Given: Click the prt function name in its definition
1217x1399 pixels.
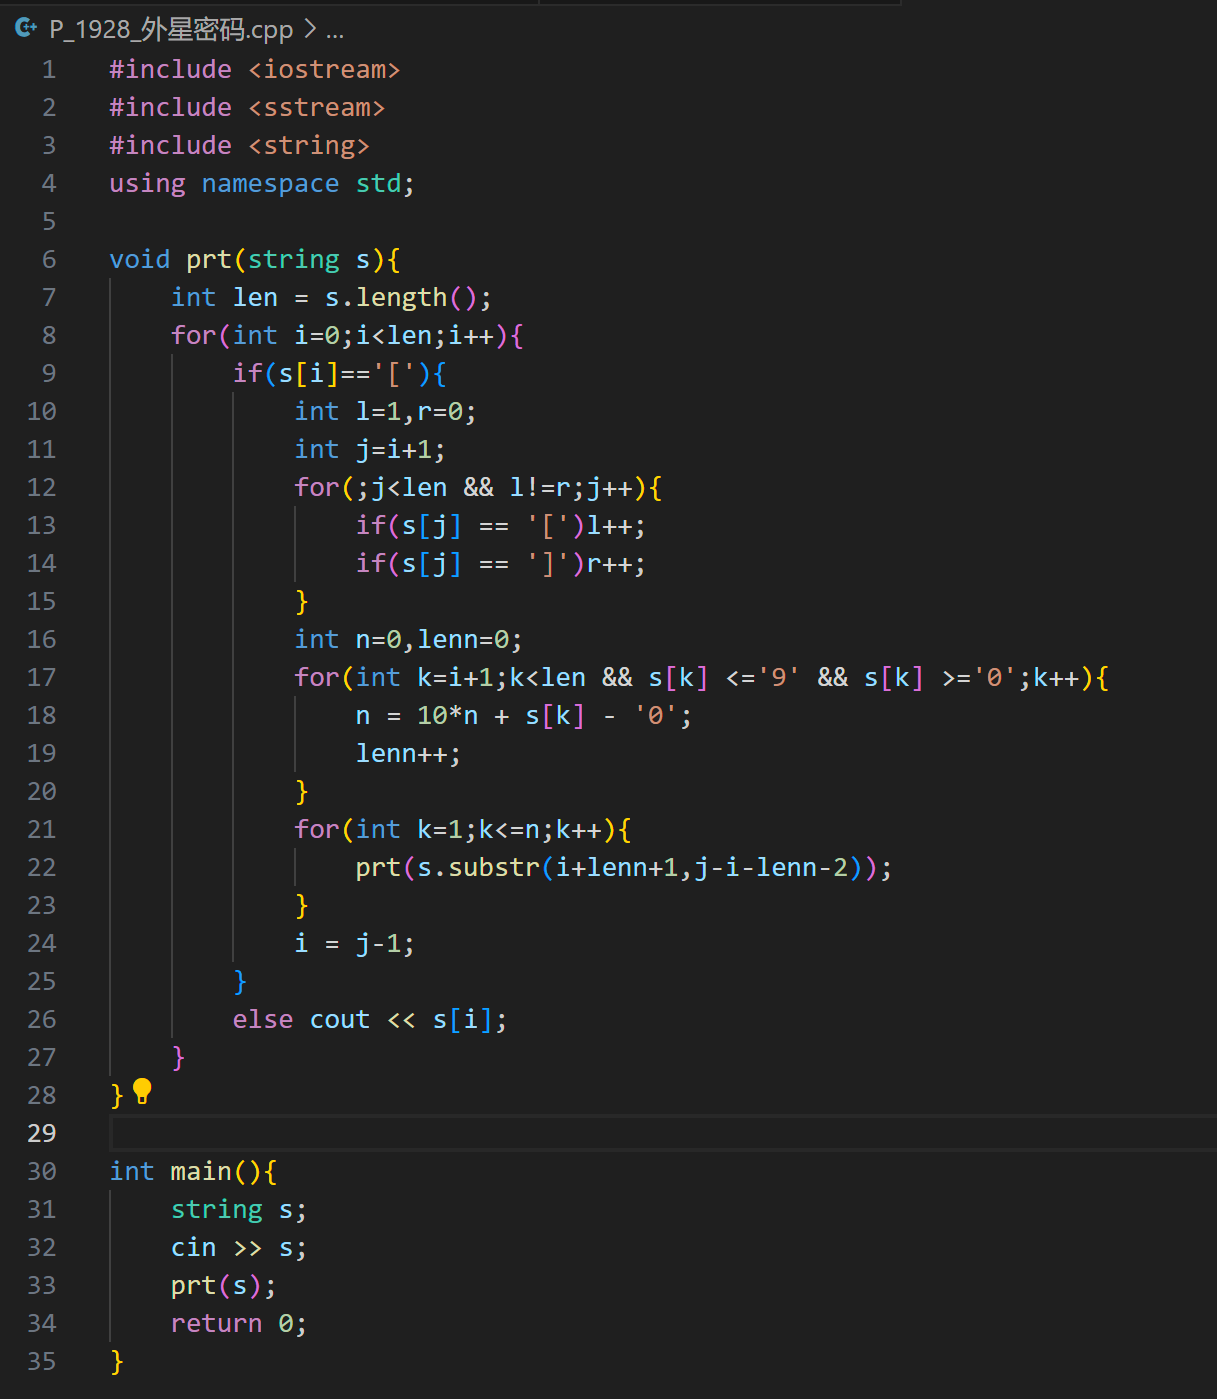Looking at the screenshot, I should 208,260.
